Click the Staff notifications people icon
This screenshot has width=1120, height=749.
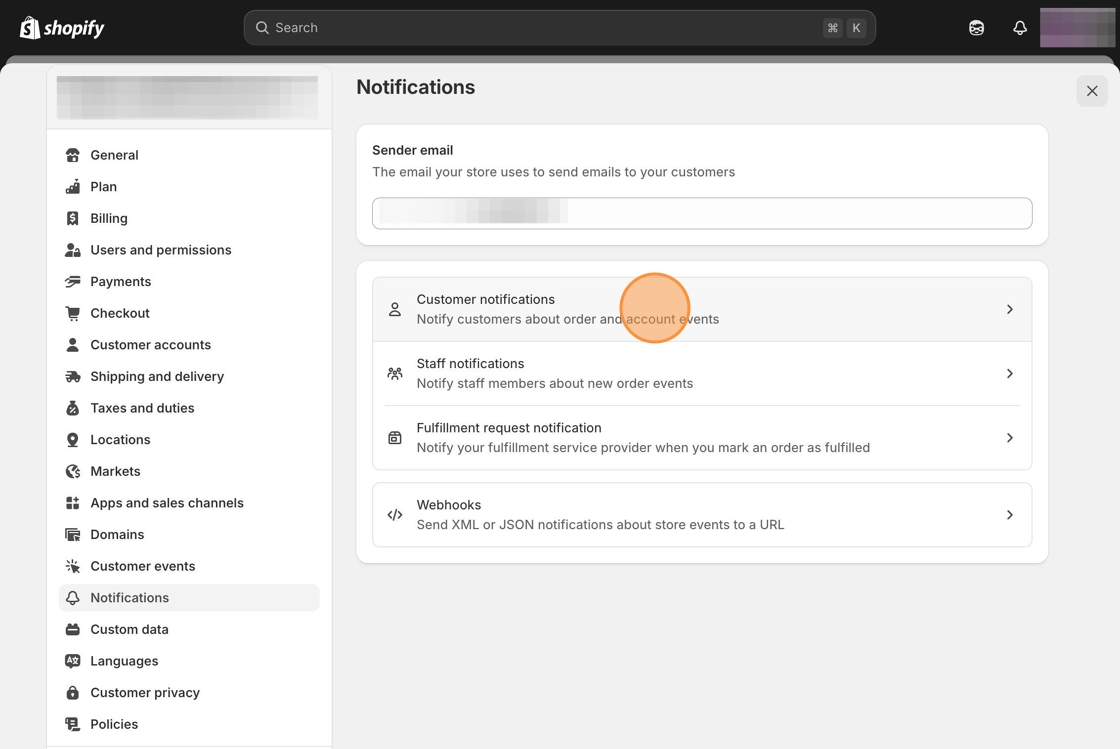[395, 374]
